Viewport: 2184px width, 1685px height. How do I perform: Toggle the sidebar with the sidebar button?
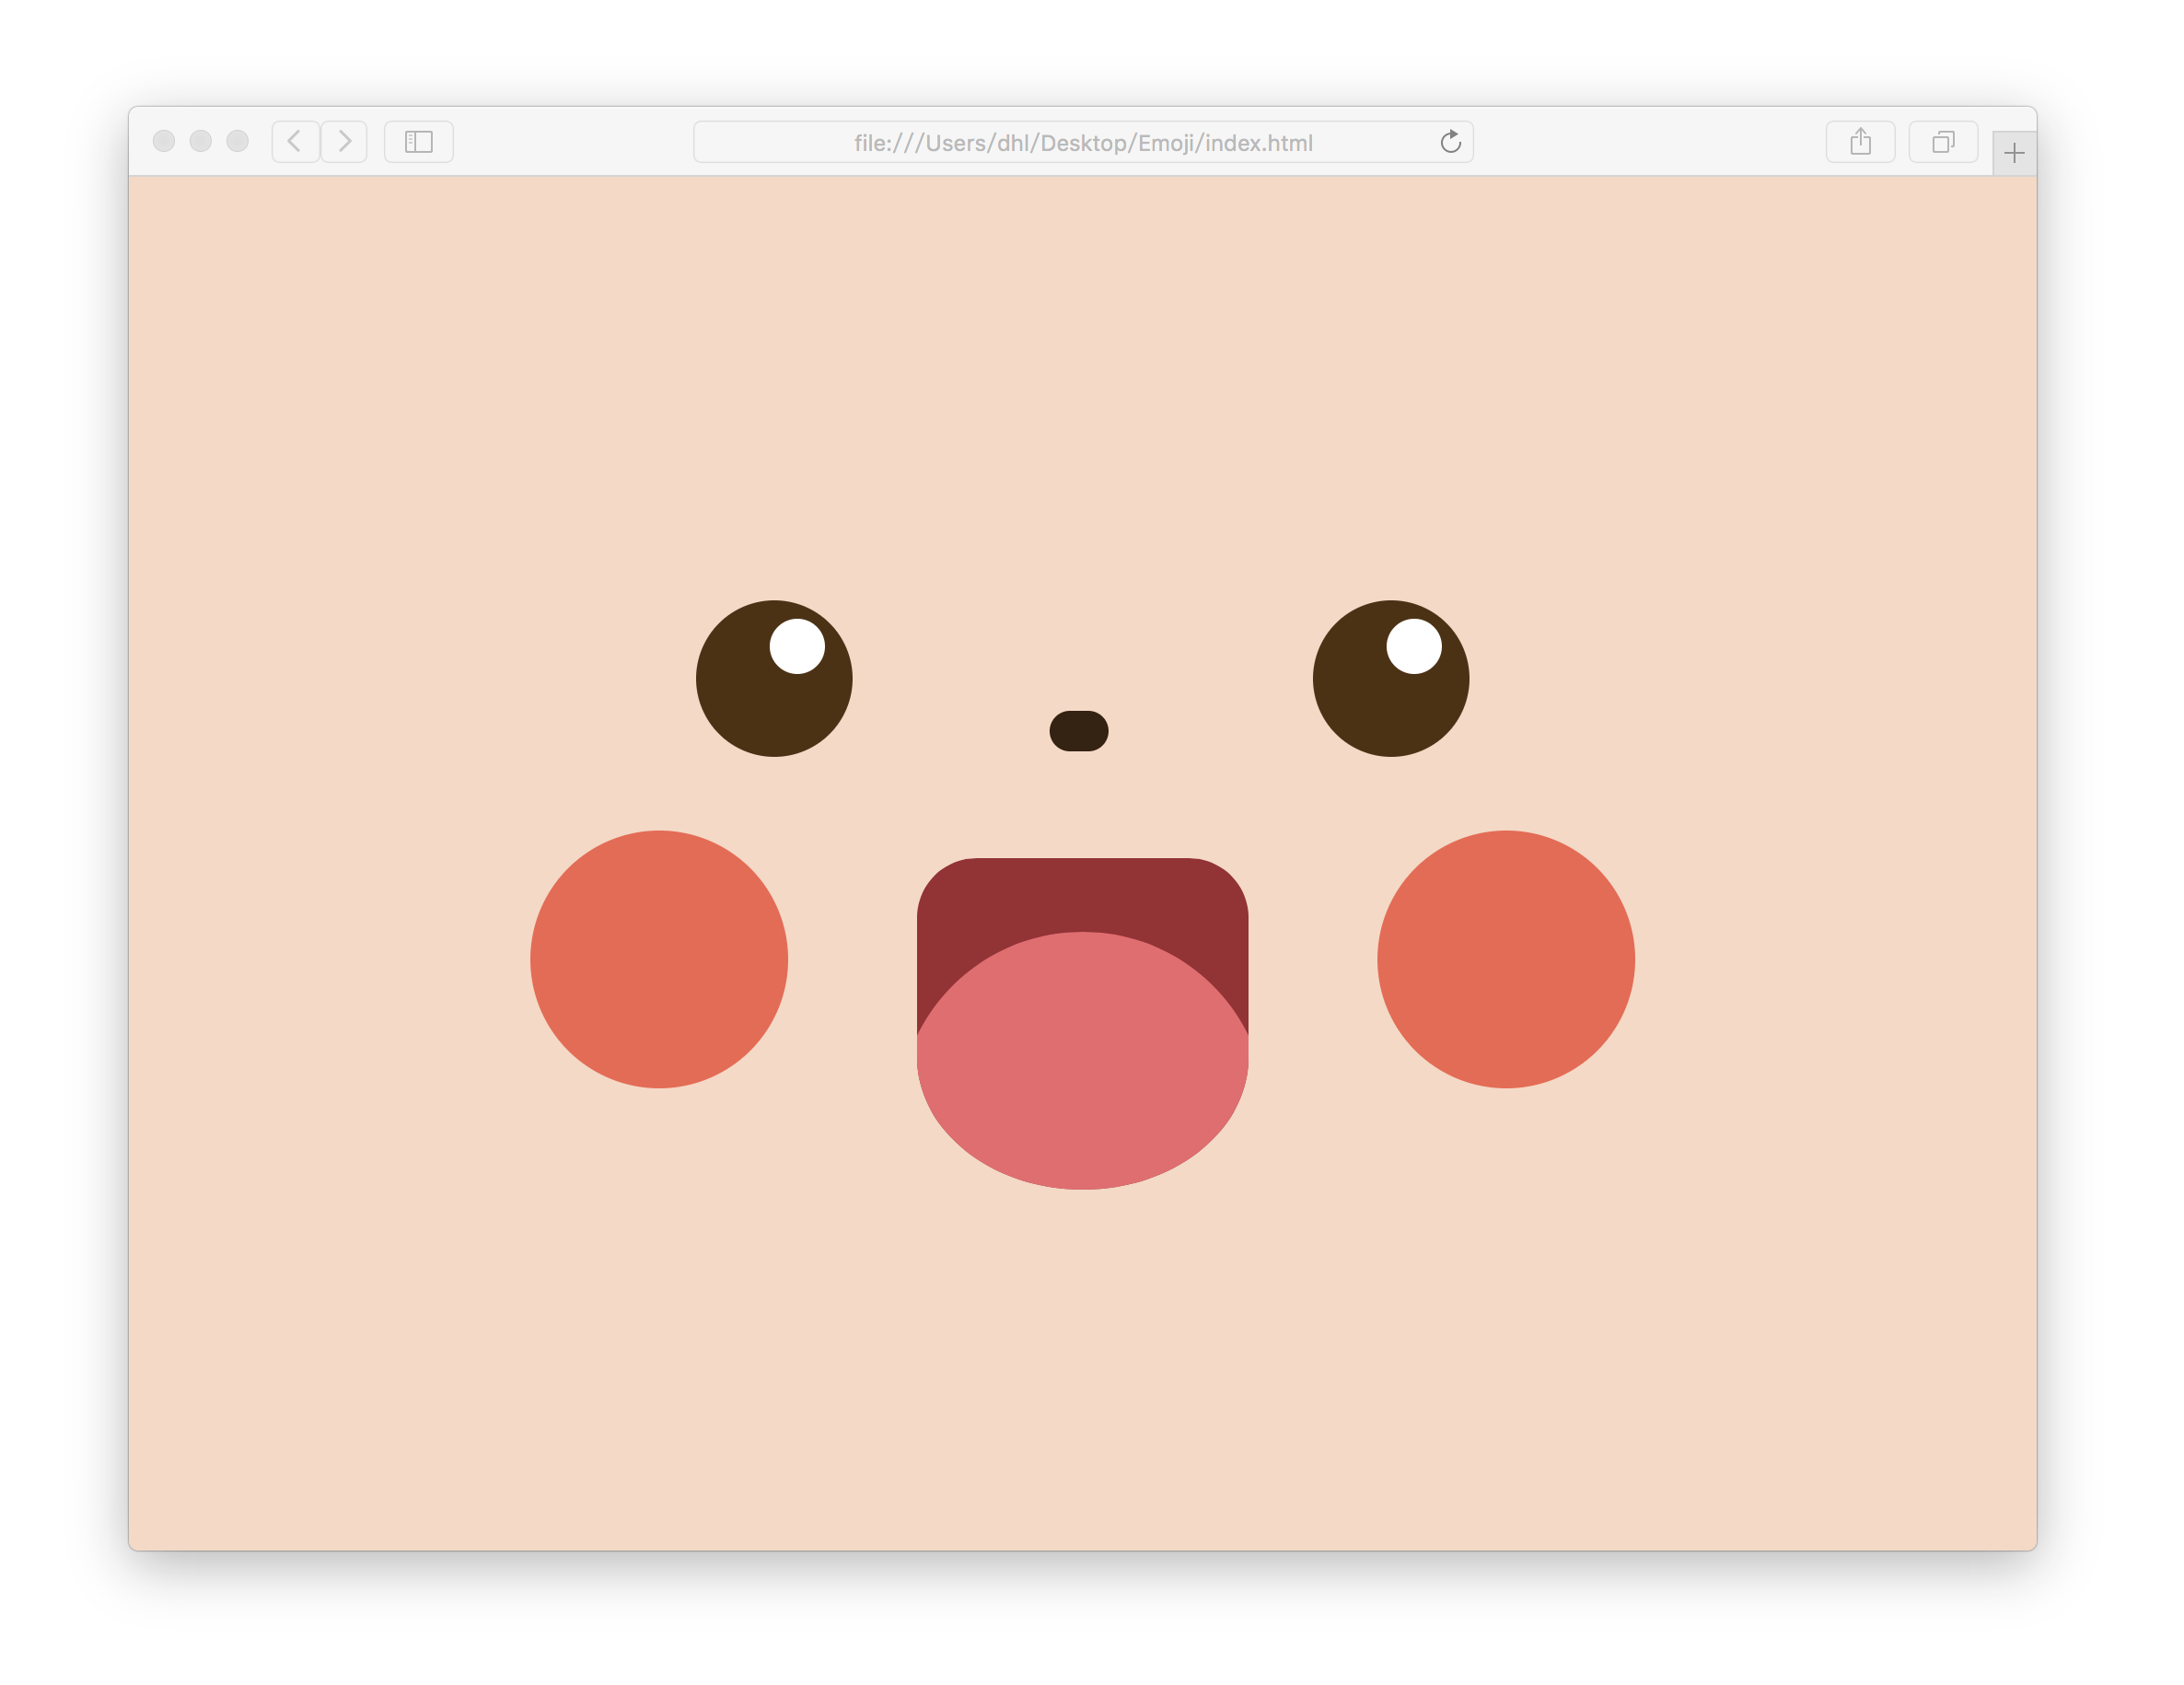click(418, 142)
